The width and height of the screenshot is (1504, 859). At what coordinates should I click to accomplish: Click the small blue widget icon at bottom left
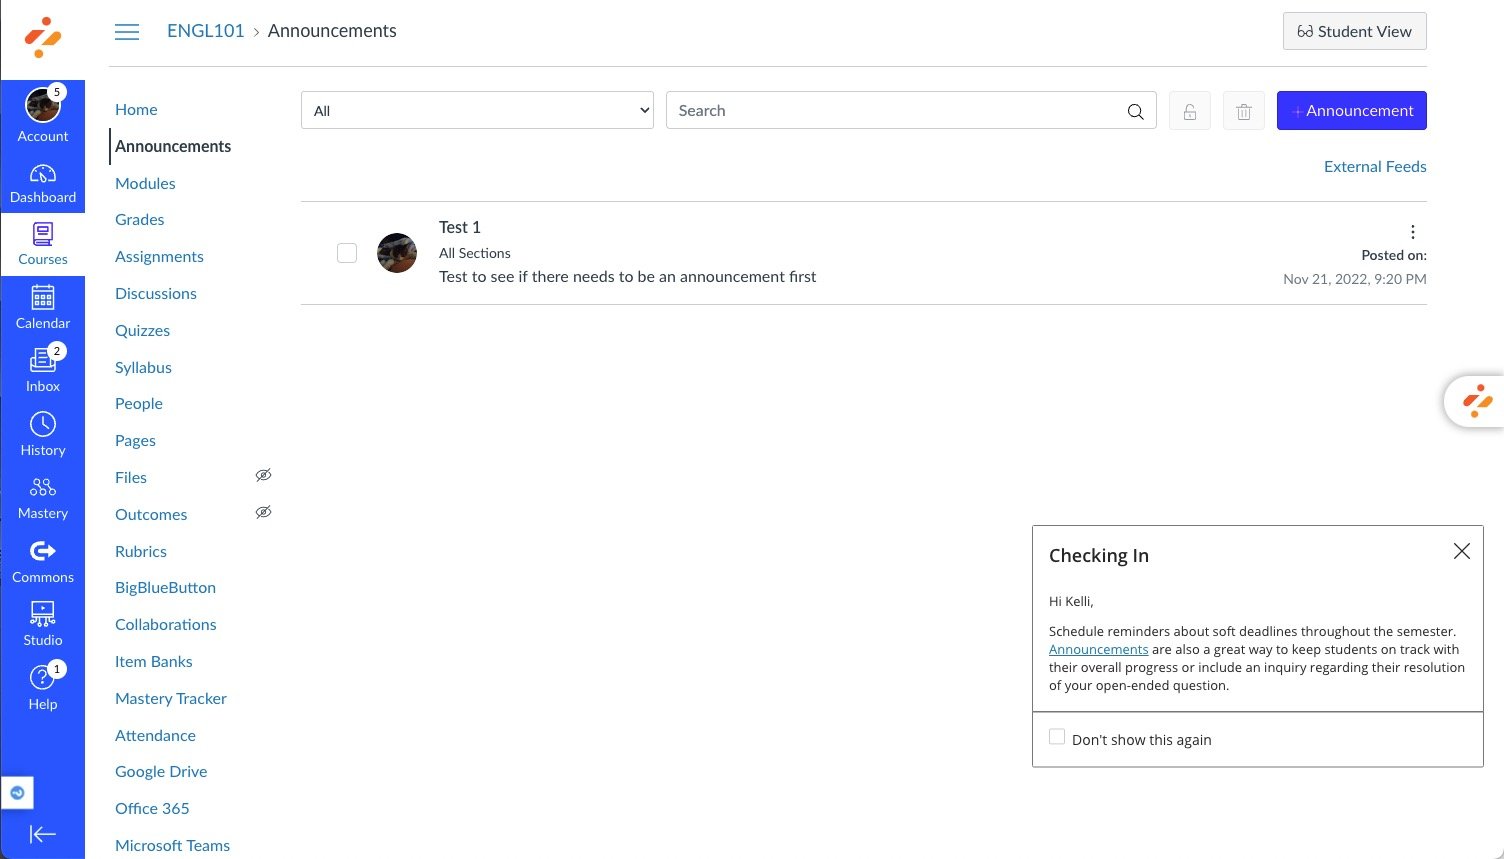(17, 793)
